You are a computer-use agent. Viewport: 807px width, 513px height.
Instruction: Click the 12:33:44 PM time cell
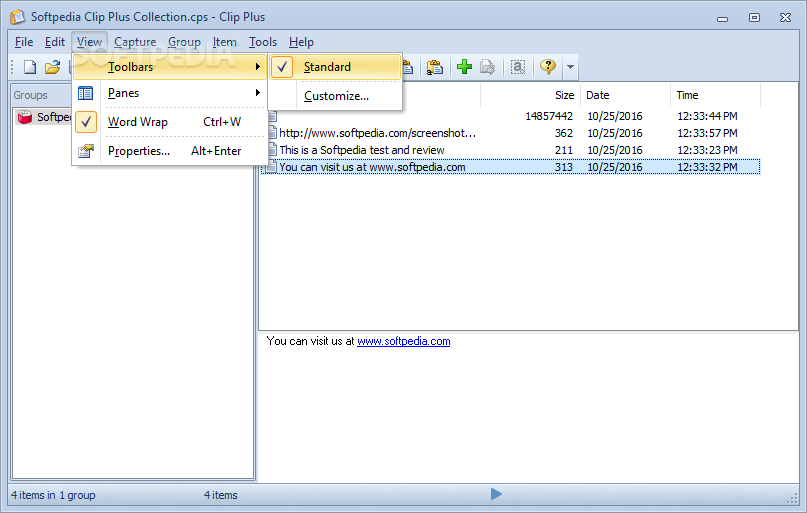coord(707,116)
